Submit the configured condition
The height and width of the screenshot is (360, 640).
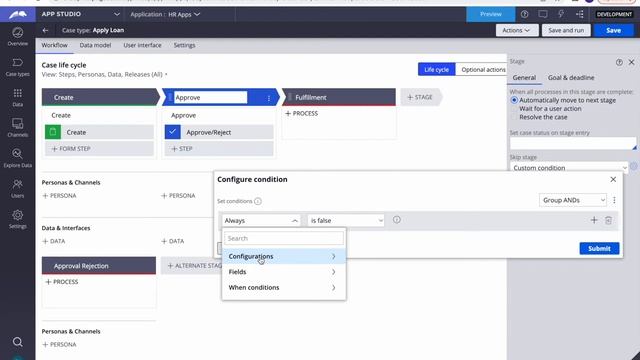599,248
